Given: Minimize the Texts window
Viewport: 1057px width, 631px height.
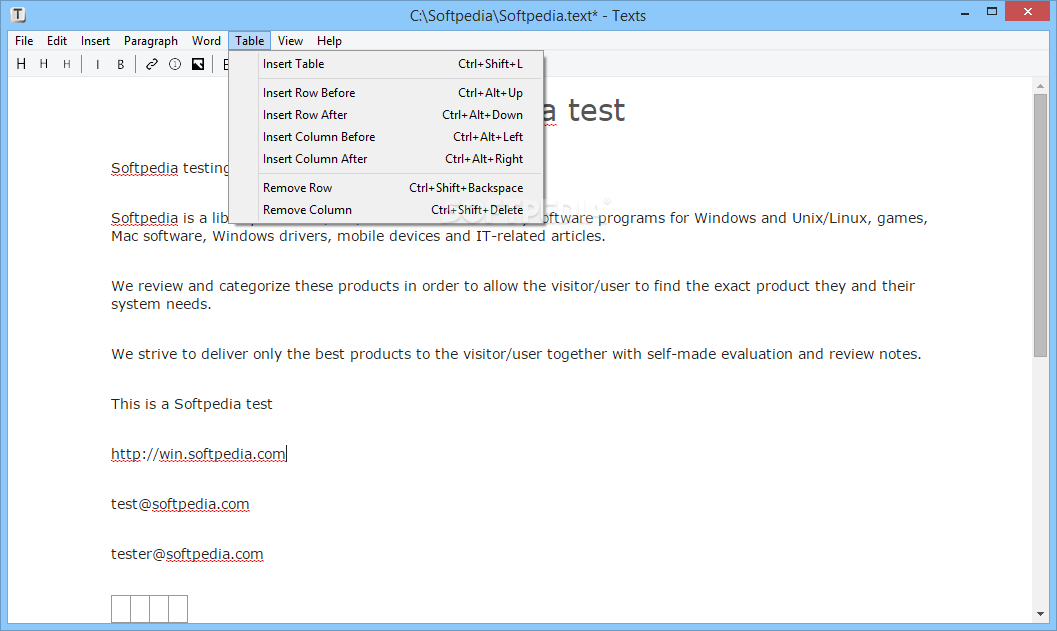Looking at the screenshot, I should 965,13.
